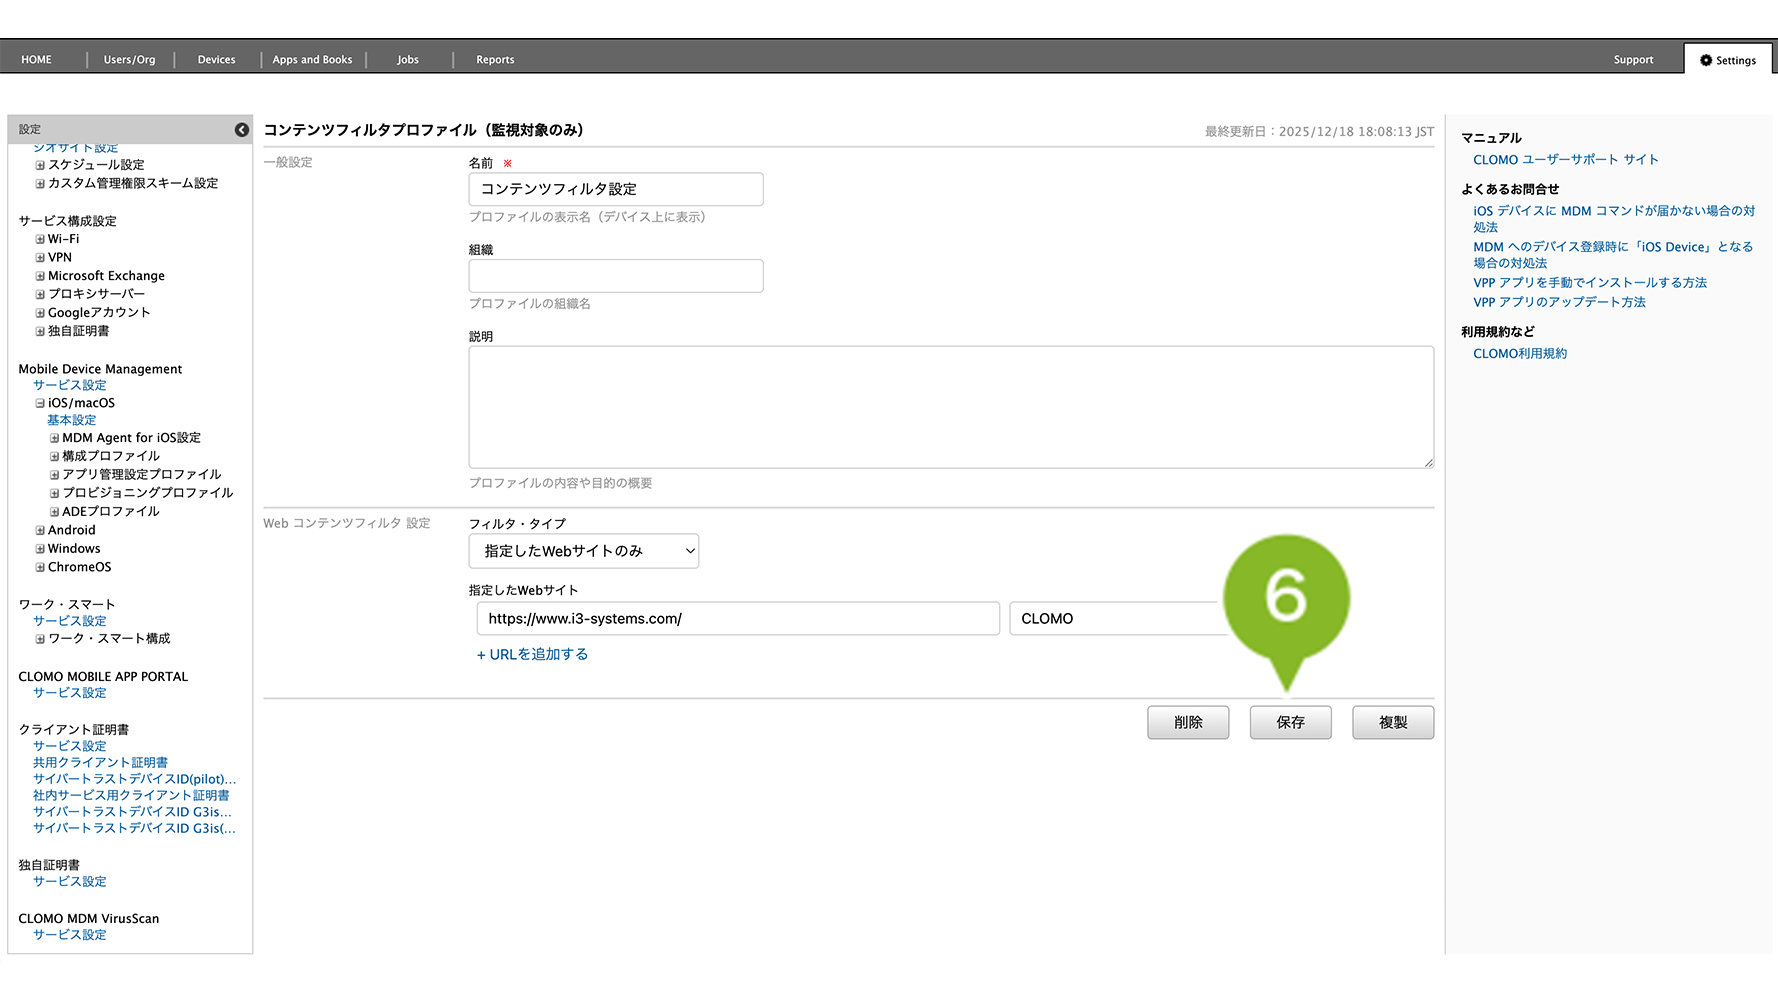Click the 保存 button
Image resolution: width=1778 pixels, height=1000 pixels.
pos(1290,722)
